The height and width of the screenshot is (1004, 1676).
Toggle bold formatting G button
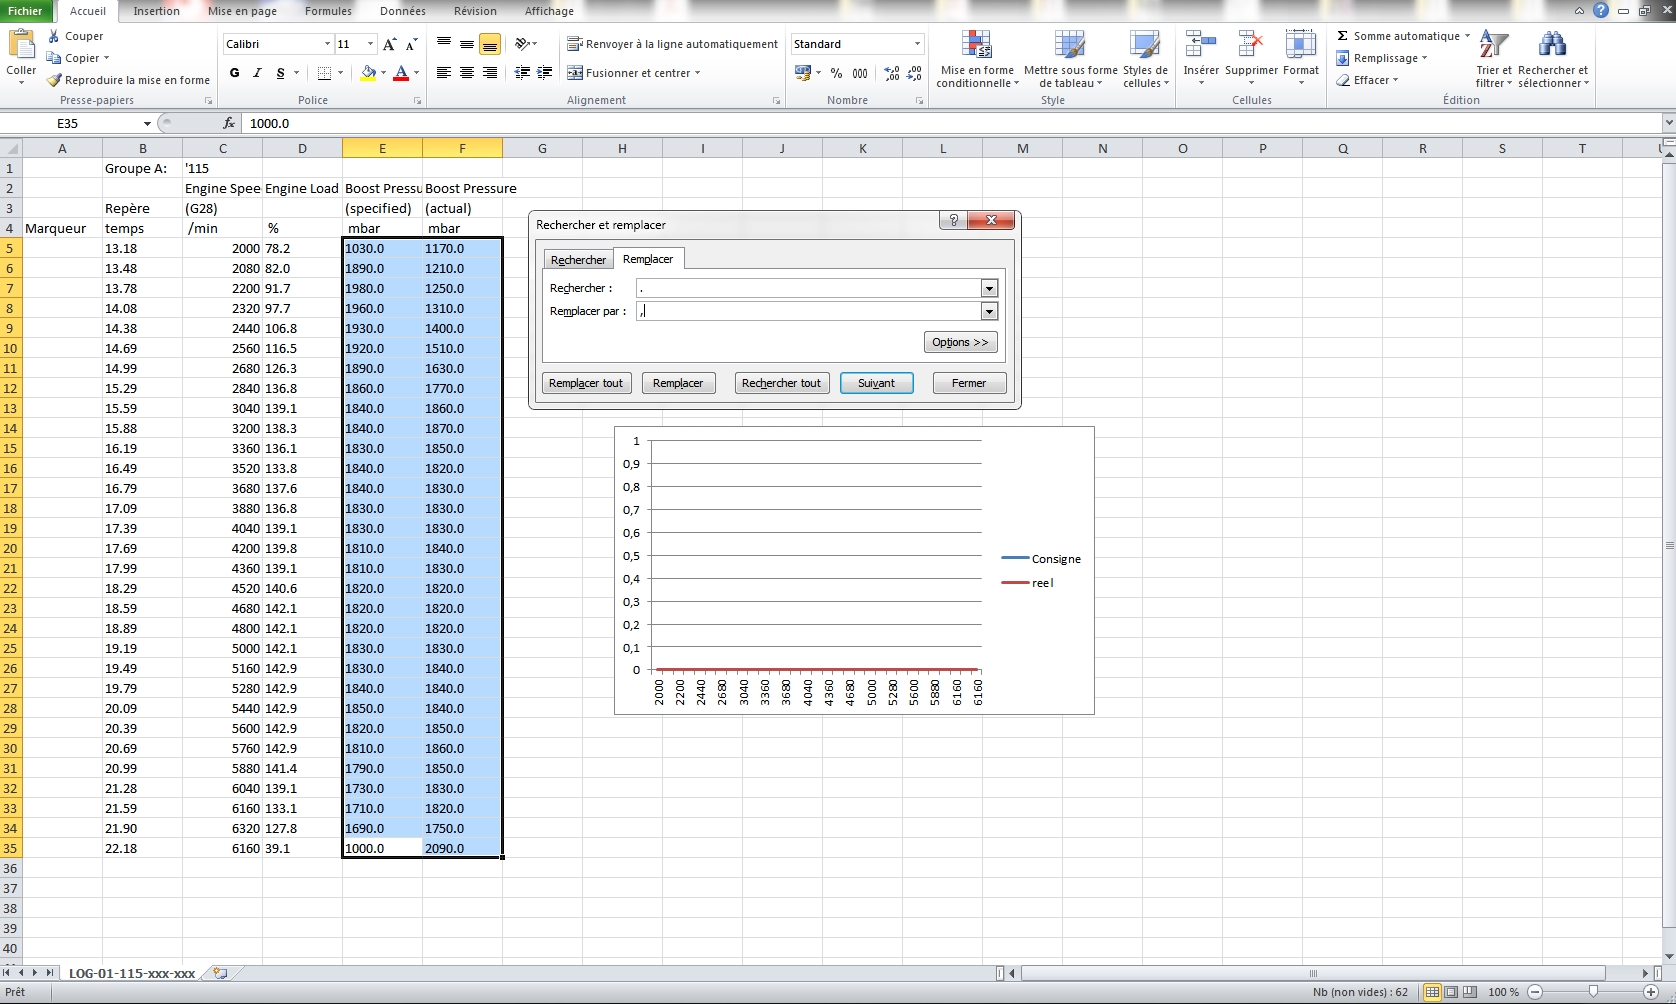click(234, 73)
